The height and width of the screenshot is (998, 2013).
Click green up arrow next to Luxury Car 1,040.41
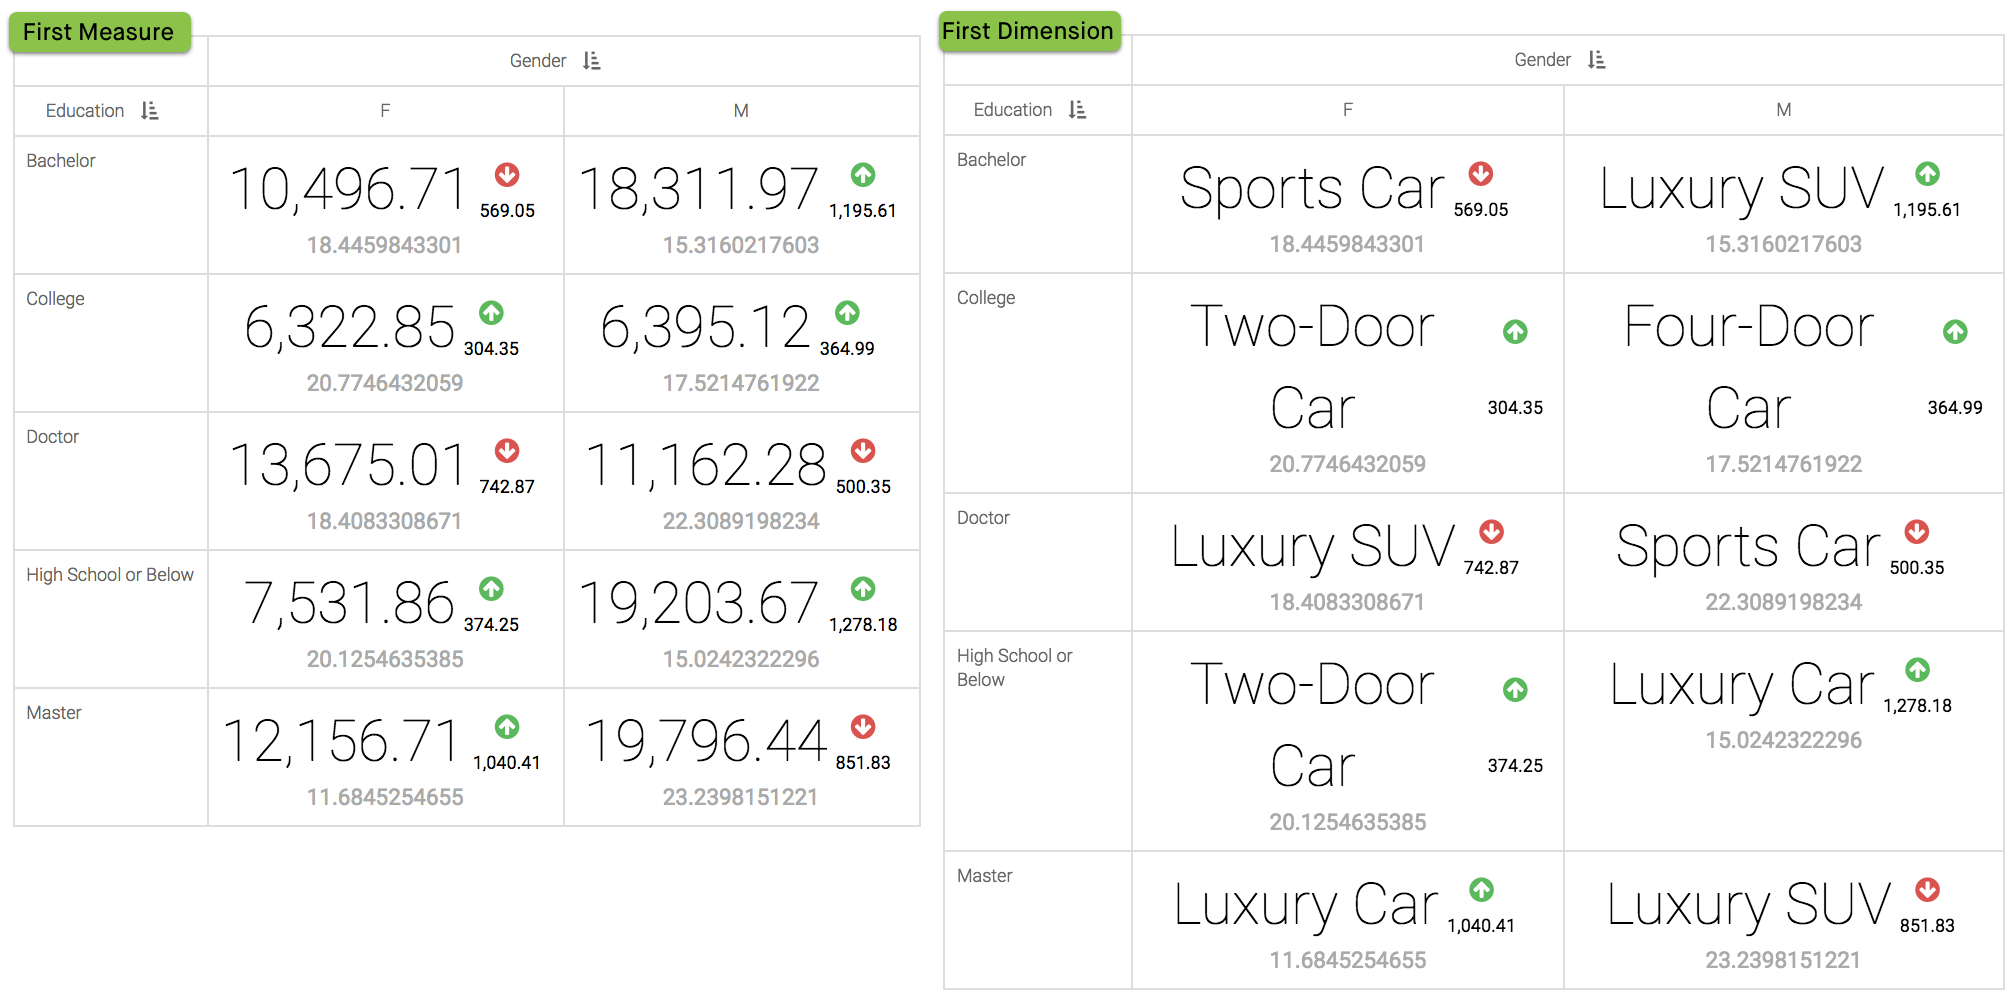[x=1481, y=889]
